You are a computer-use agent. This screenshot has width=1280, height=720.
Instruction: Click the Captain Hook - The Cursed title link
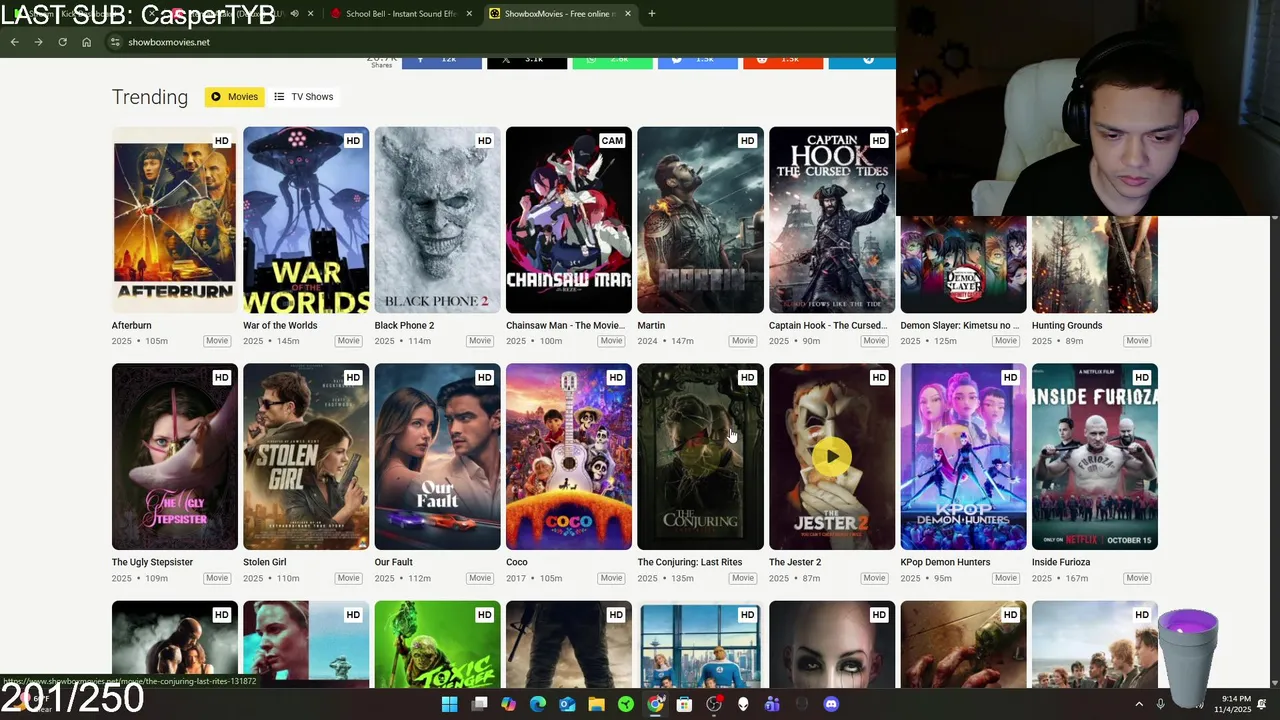click(828, 325)
